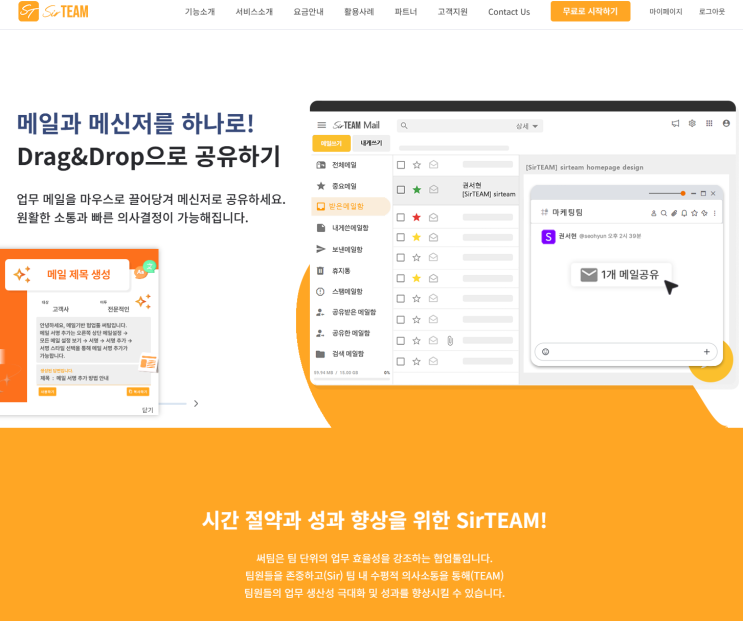The image size is (743, 621).
Task: Click the open-envelope icon in 권서현 row
Action: [x=433, y=189]
